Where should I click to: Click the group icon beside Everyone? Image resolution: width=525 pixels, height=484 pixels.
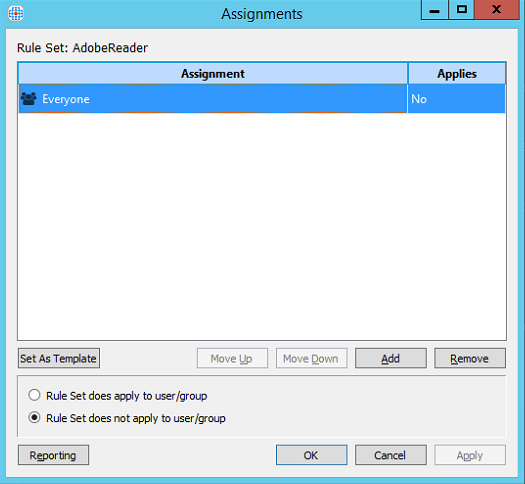click(28, 99)
